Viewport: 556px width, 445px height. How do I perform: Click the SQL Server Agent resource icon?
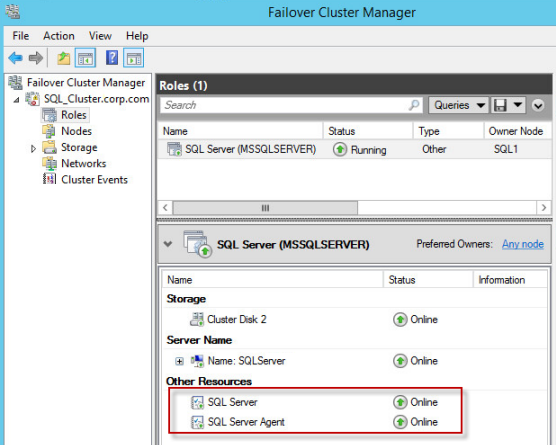(197, 422)
